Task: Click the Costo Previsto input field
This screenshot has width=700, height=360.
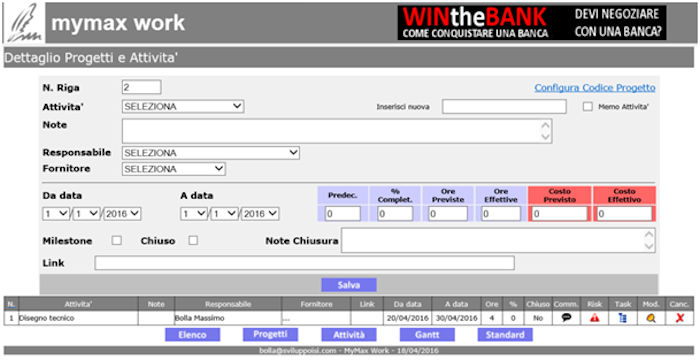Action: click(559, 213)
